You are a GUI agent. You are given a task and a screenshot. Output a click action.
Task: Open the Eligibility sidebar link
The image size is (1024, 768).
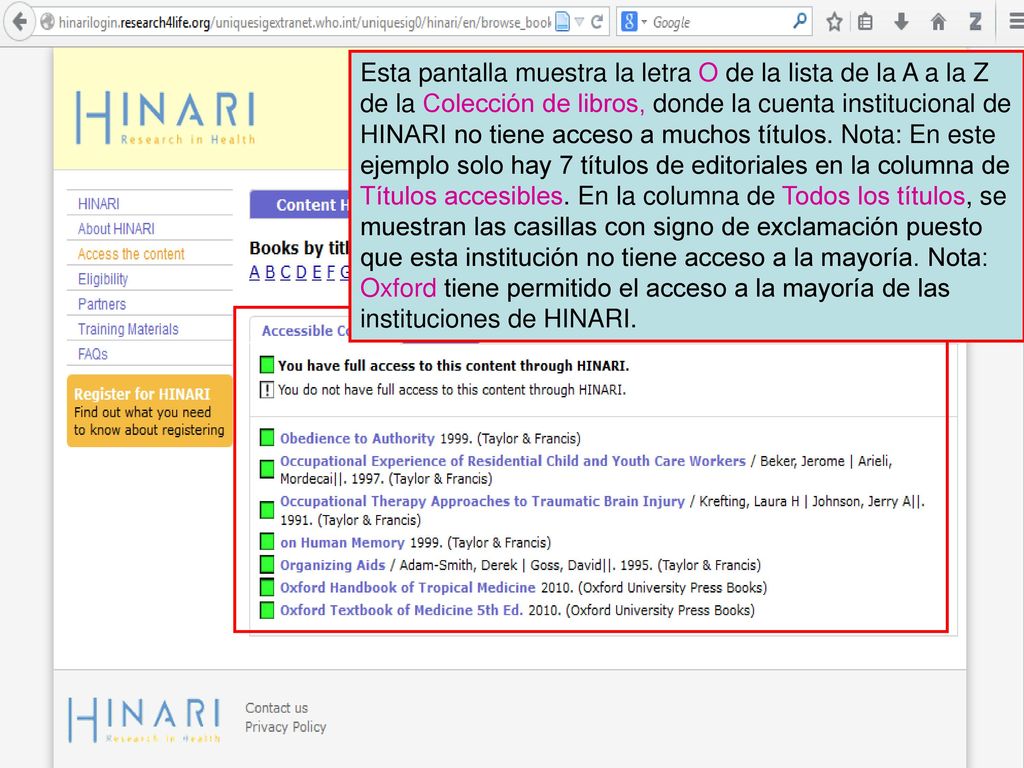tap(103, 279)
